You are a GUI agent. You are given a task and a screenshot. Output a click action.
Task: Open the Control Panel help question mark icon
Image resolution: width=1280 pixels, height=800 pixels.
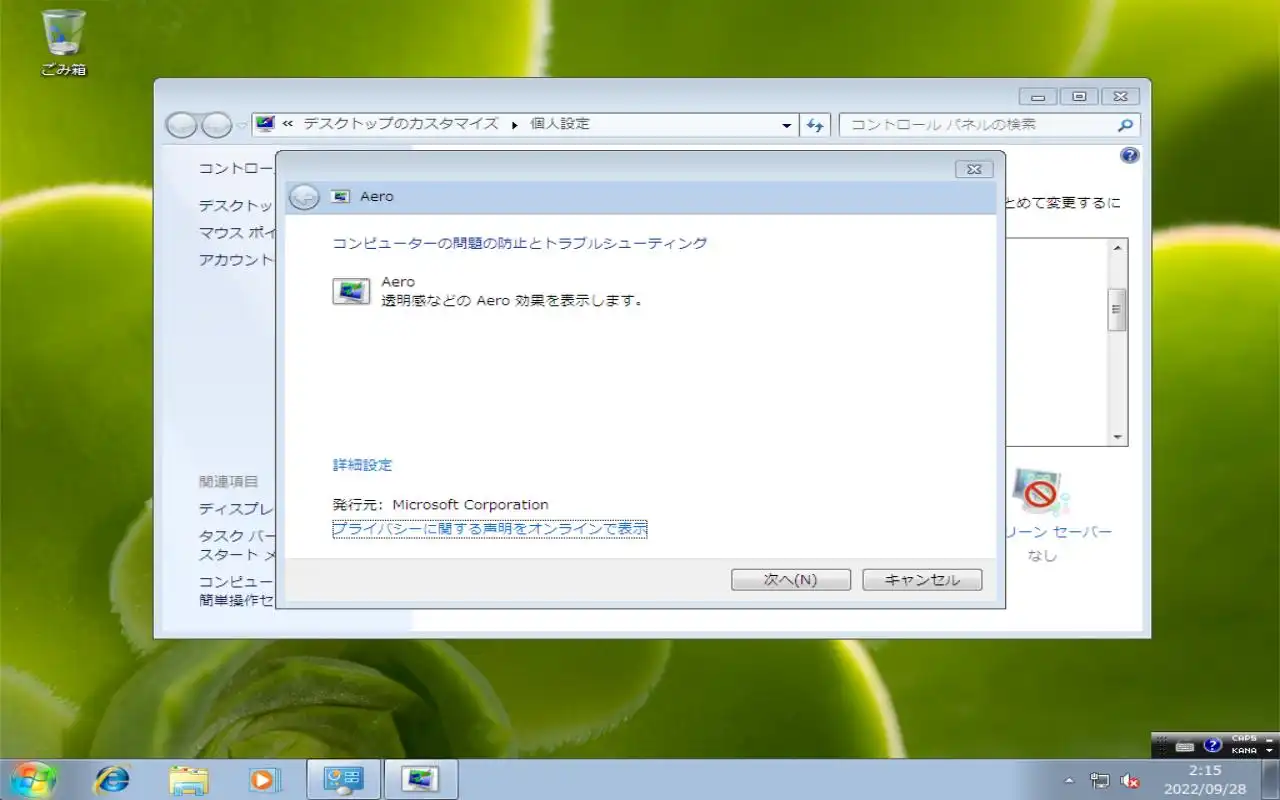coord(1130,156)
